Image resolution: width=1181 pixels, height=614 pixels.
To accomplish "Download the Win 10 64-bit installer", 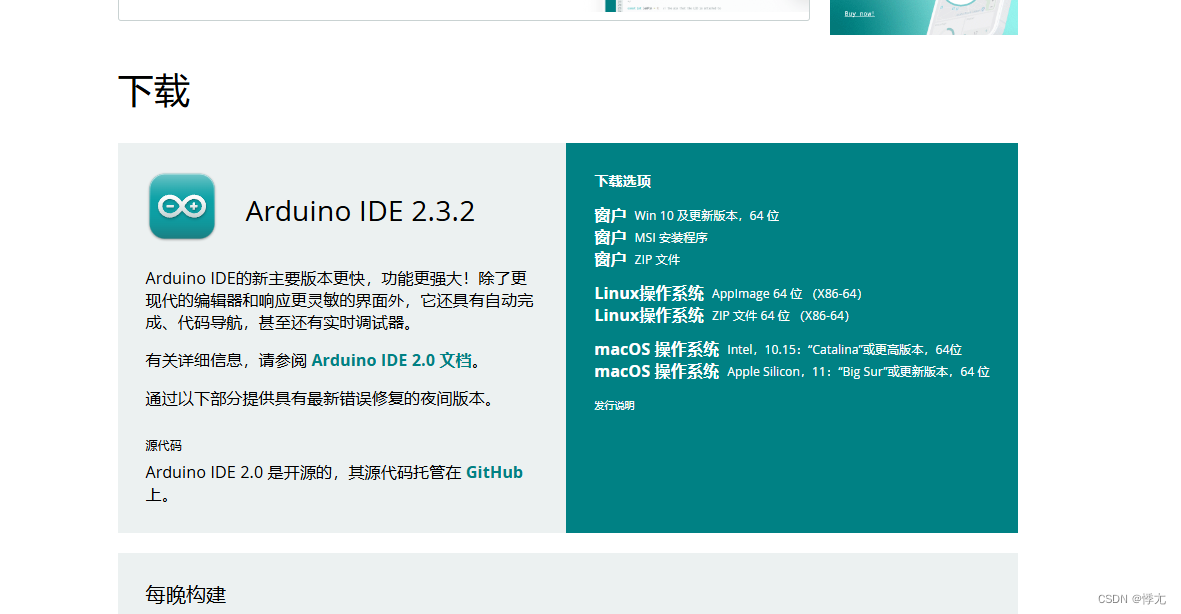I will [x=686, y=215].
